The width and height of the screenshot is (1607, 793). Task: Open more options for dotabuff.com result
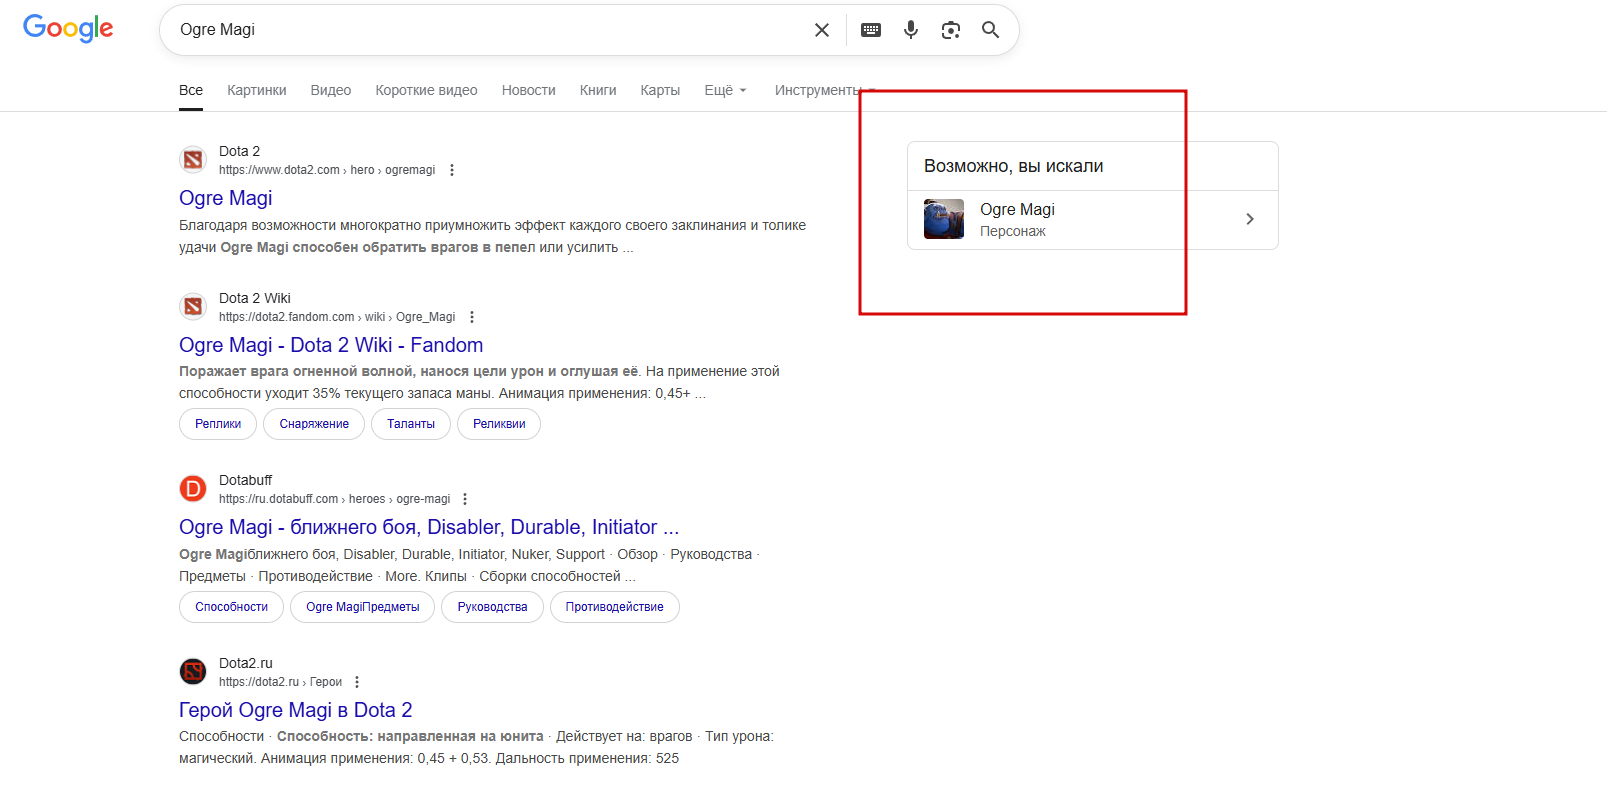click(x=465, y=499)
